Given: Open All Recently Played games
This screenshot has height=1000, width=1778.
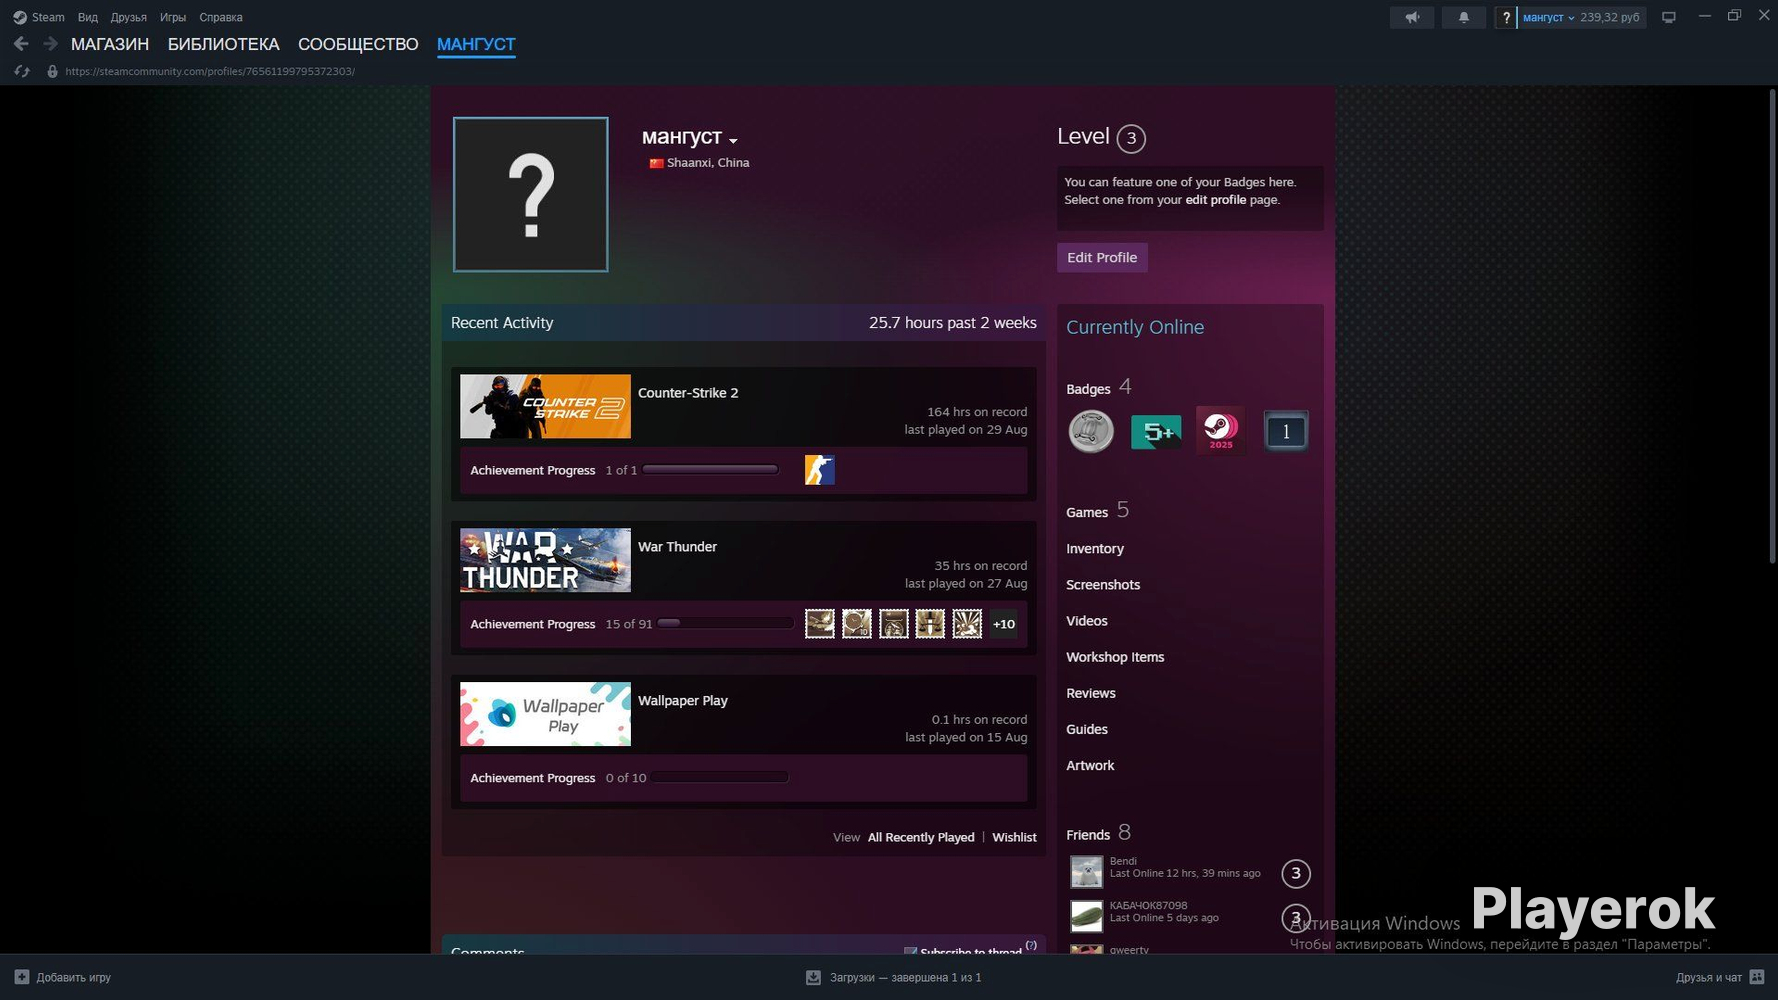Looking at the screenshot, I should 921,837.
